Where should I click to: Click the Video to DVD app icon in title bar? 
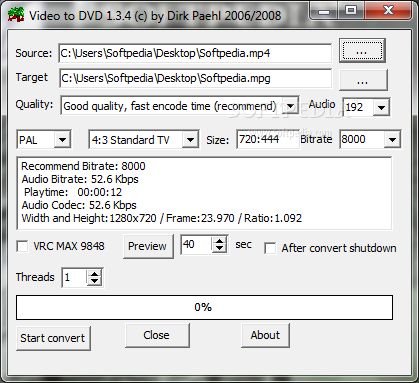15,15
